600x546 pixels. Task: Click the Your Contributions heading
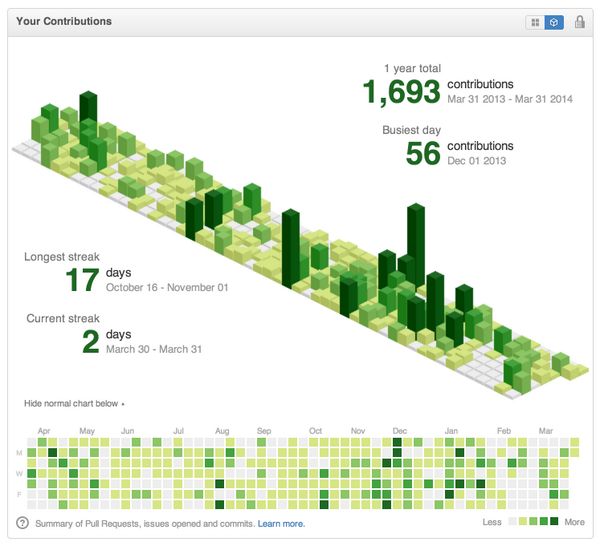click(64, 21)
